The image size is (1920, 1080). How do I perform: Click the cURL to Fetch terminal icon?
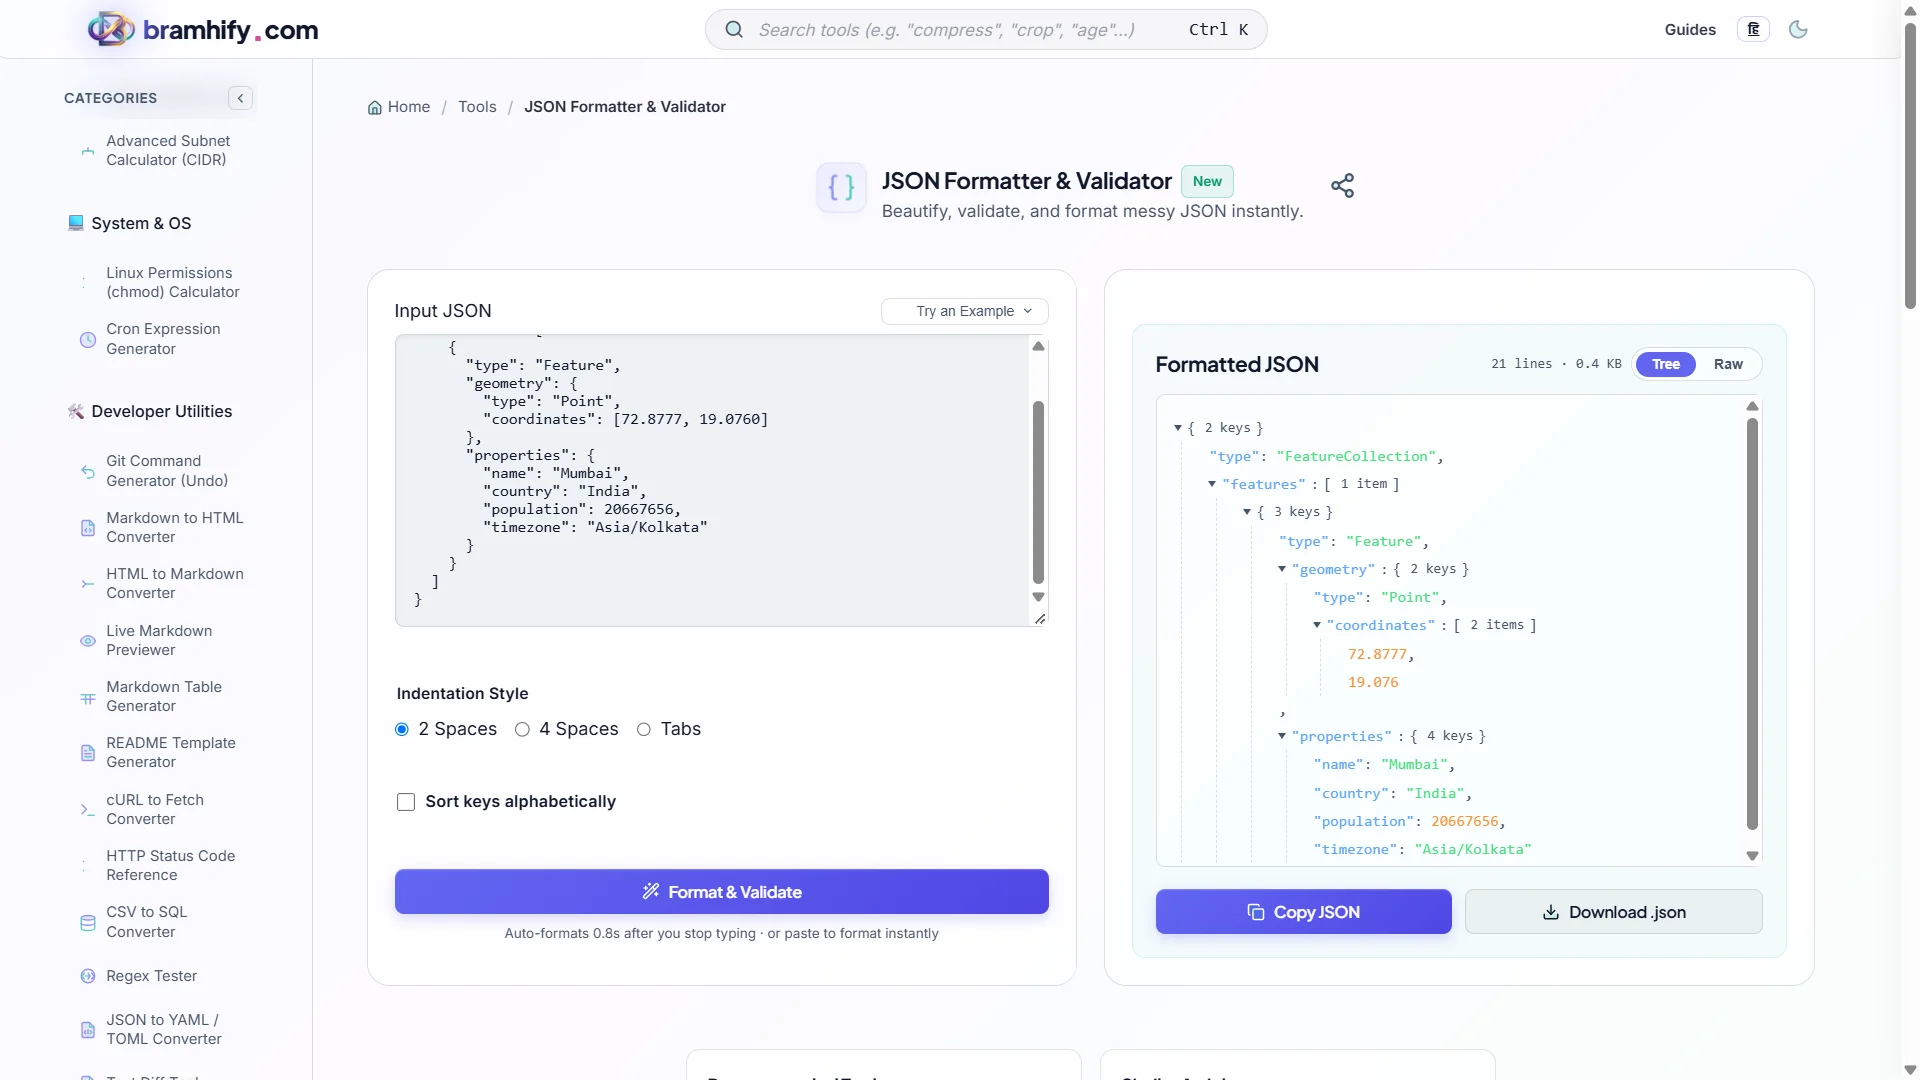point(88,810)
